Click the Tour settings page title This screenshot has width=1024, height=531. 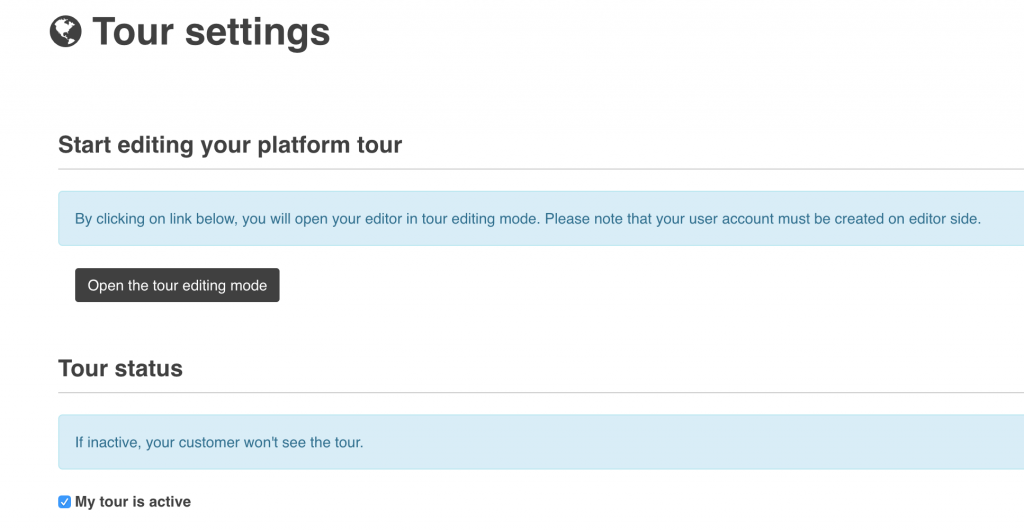pyautogui.click(x=210, y=32)
